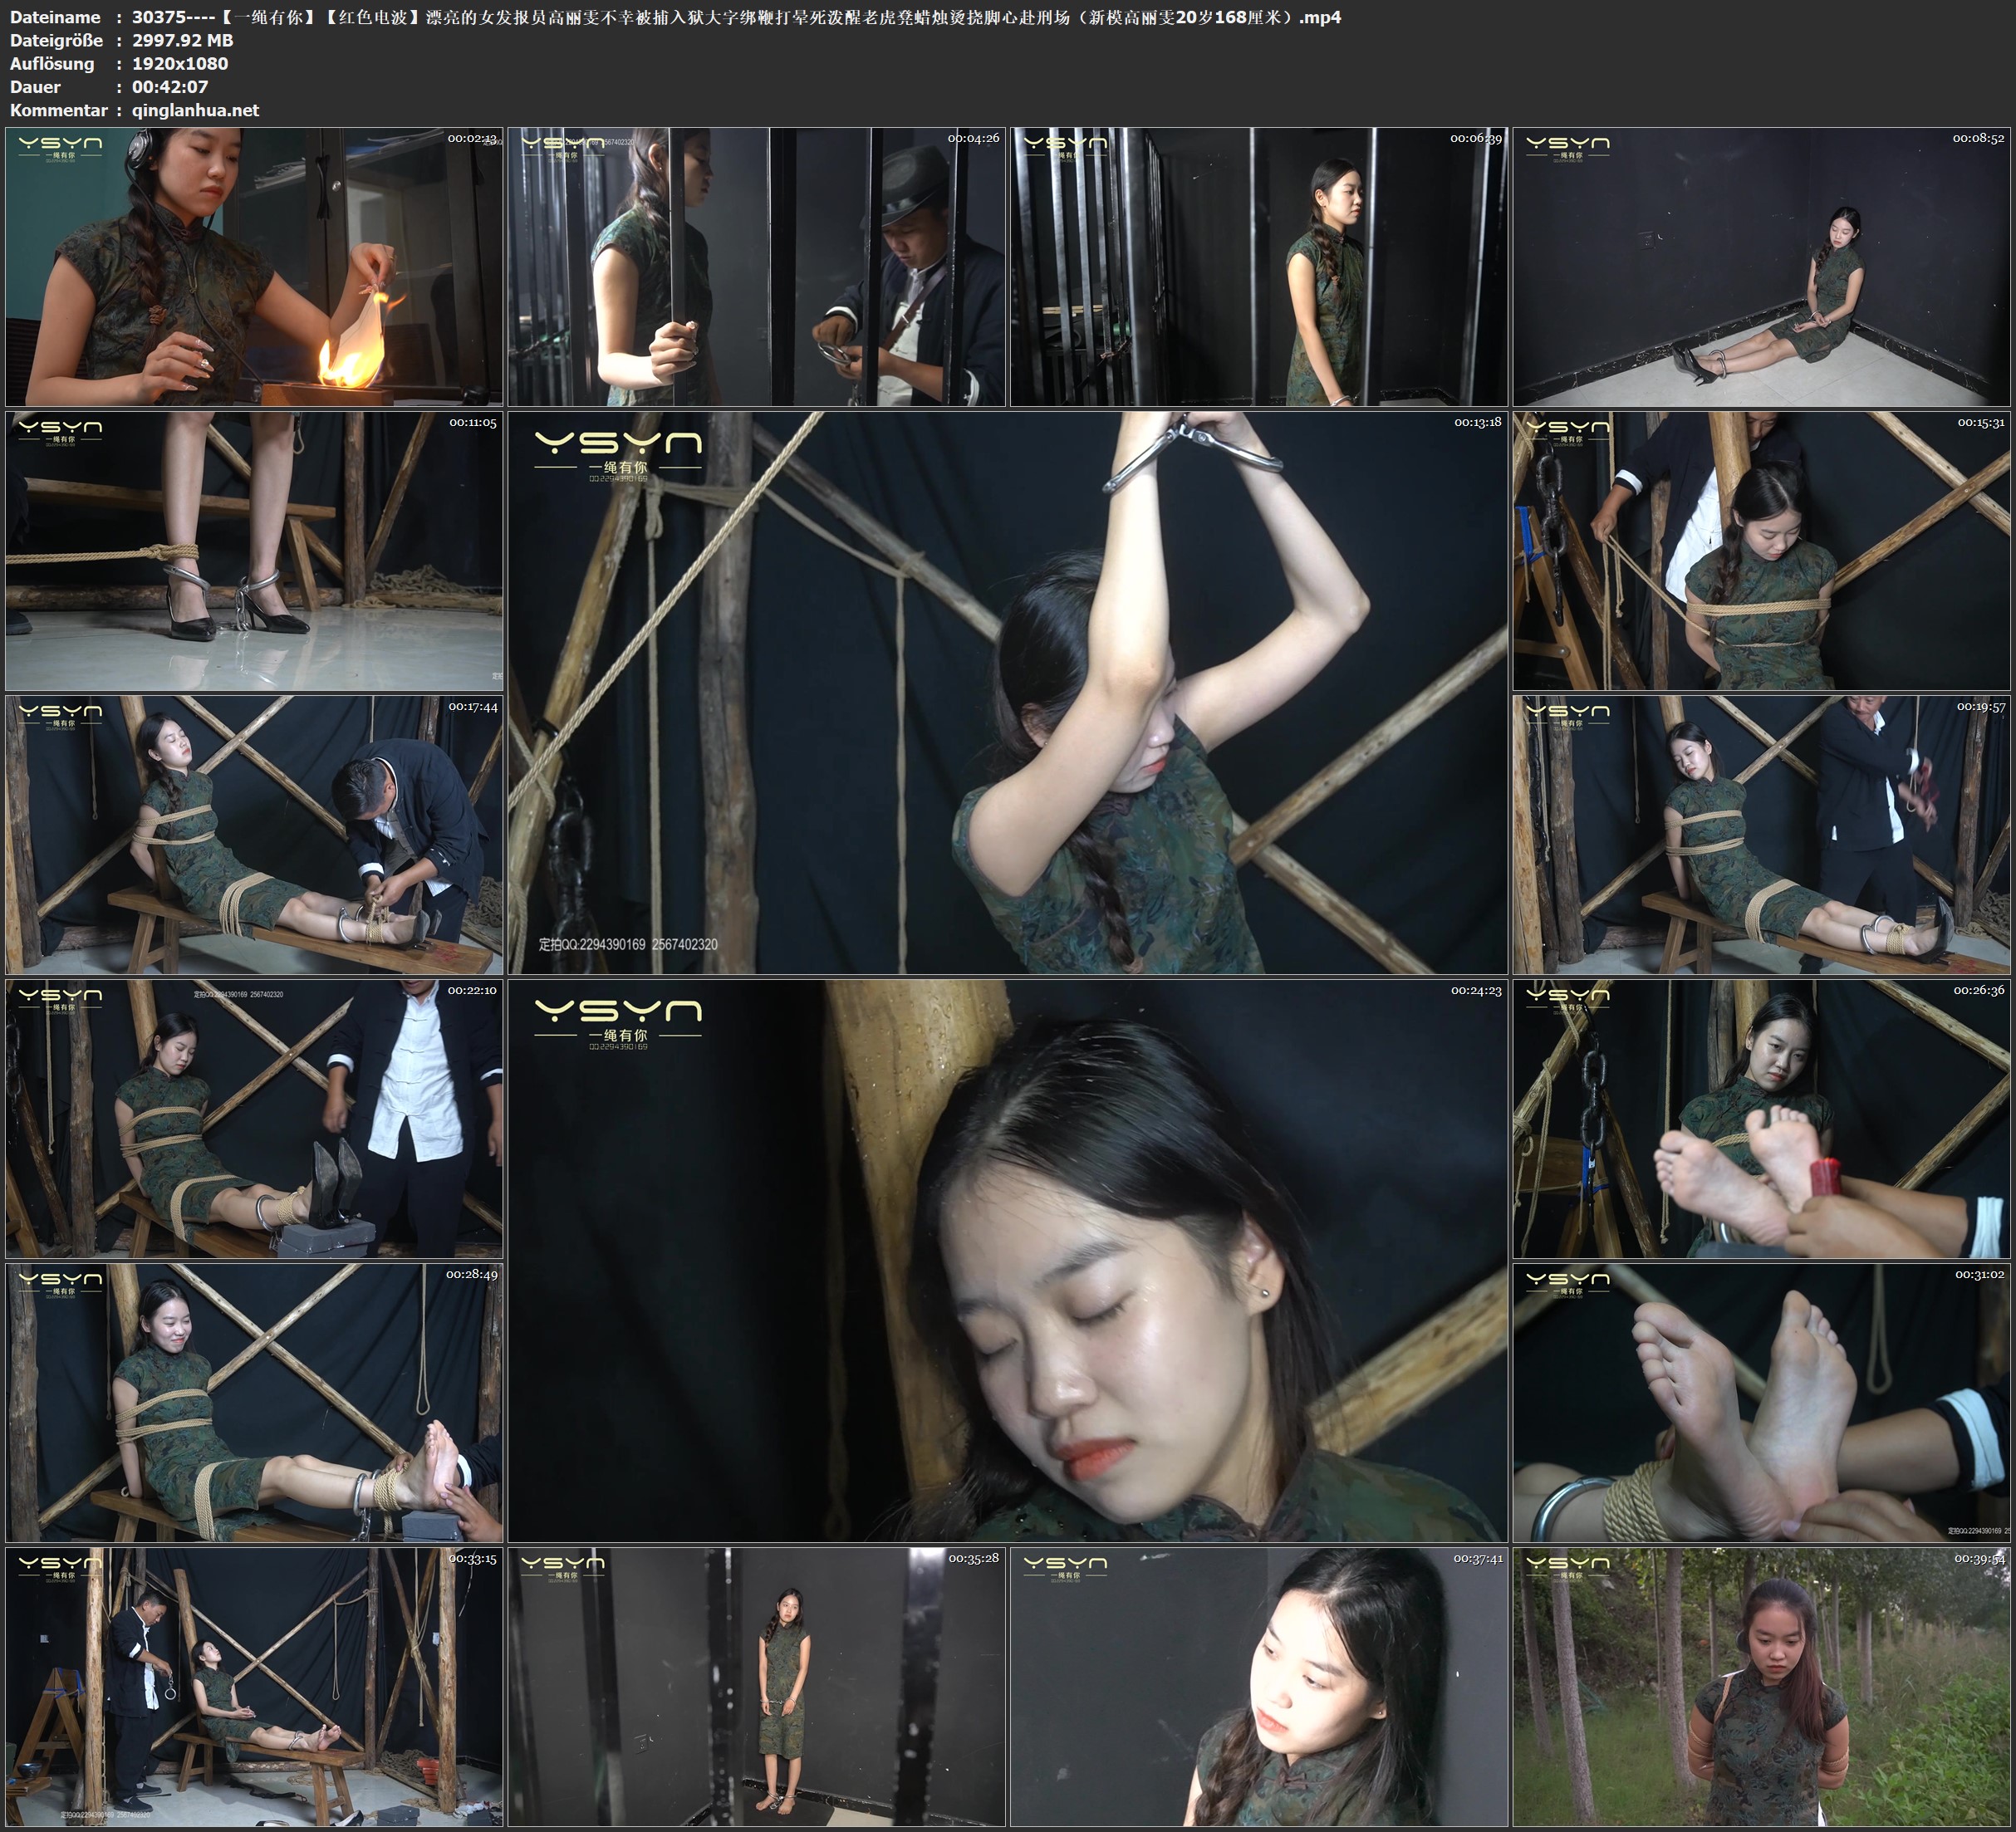This screenshot has height=1832, width=2016.
Task: Open the thumbnail timestamped 00:35:28
Action: tap(756, 1686)
